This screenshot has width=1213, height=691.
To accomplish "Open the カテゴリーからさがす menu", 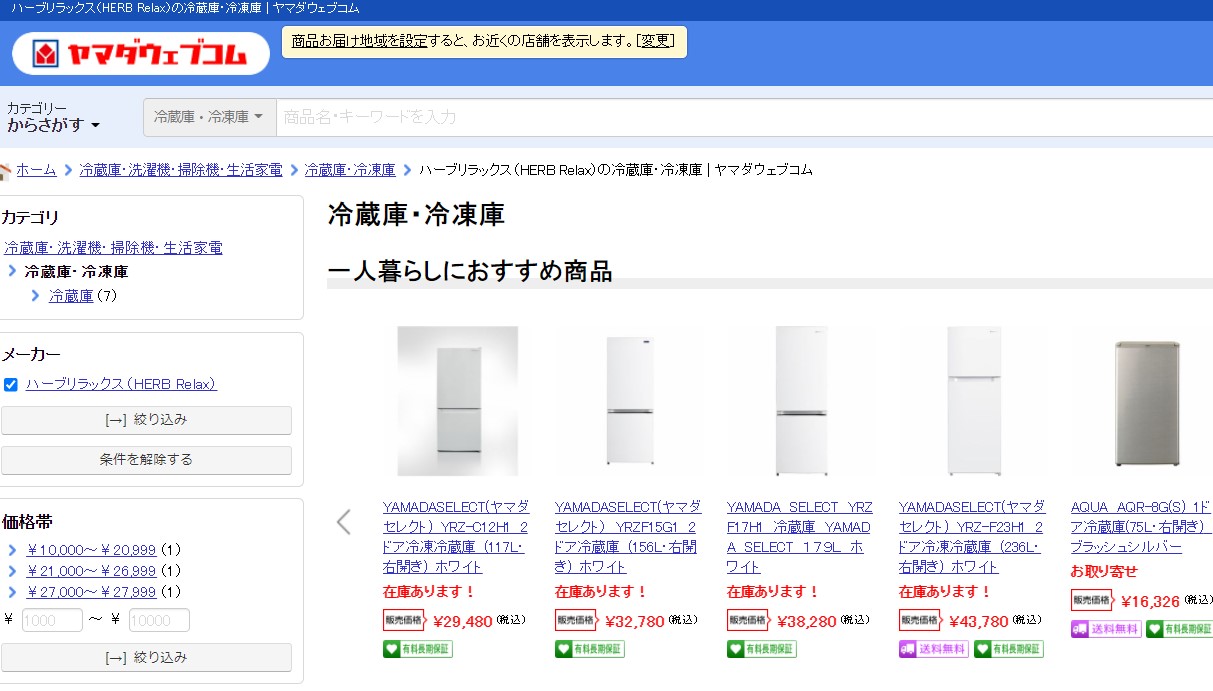I will 53,117.
